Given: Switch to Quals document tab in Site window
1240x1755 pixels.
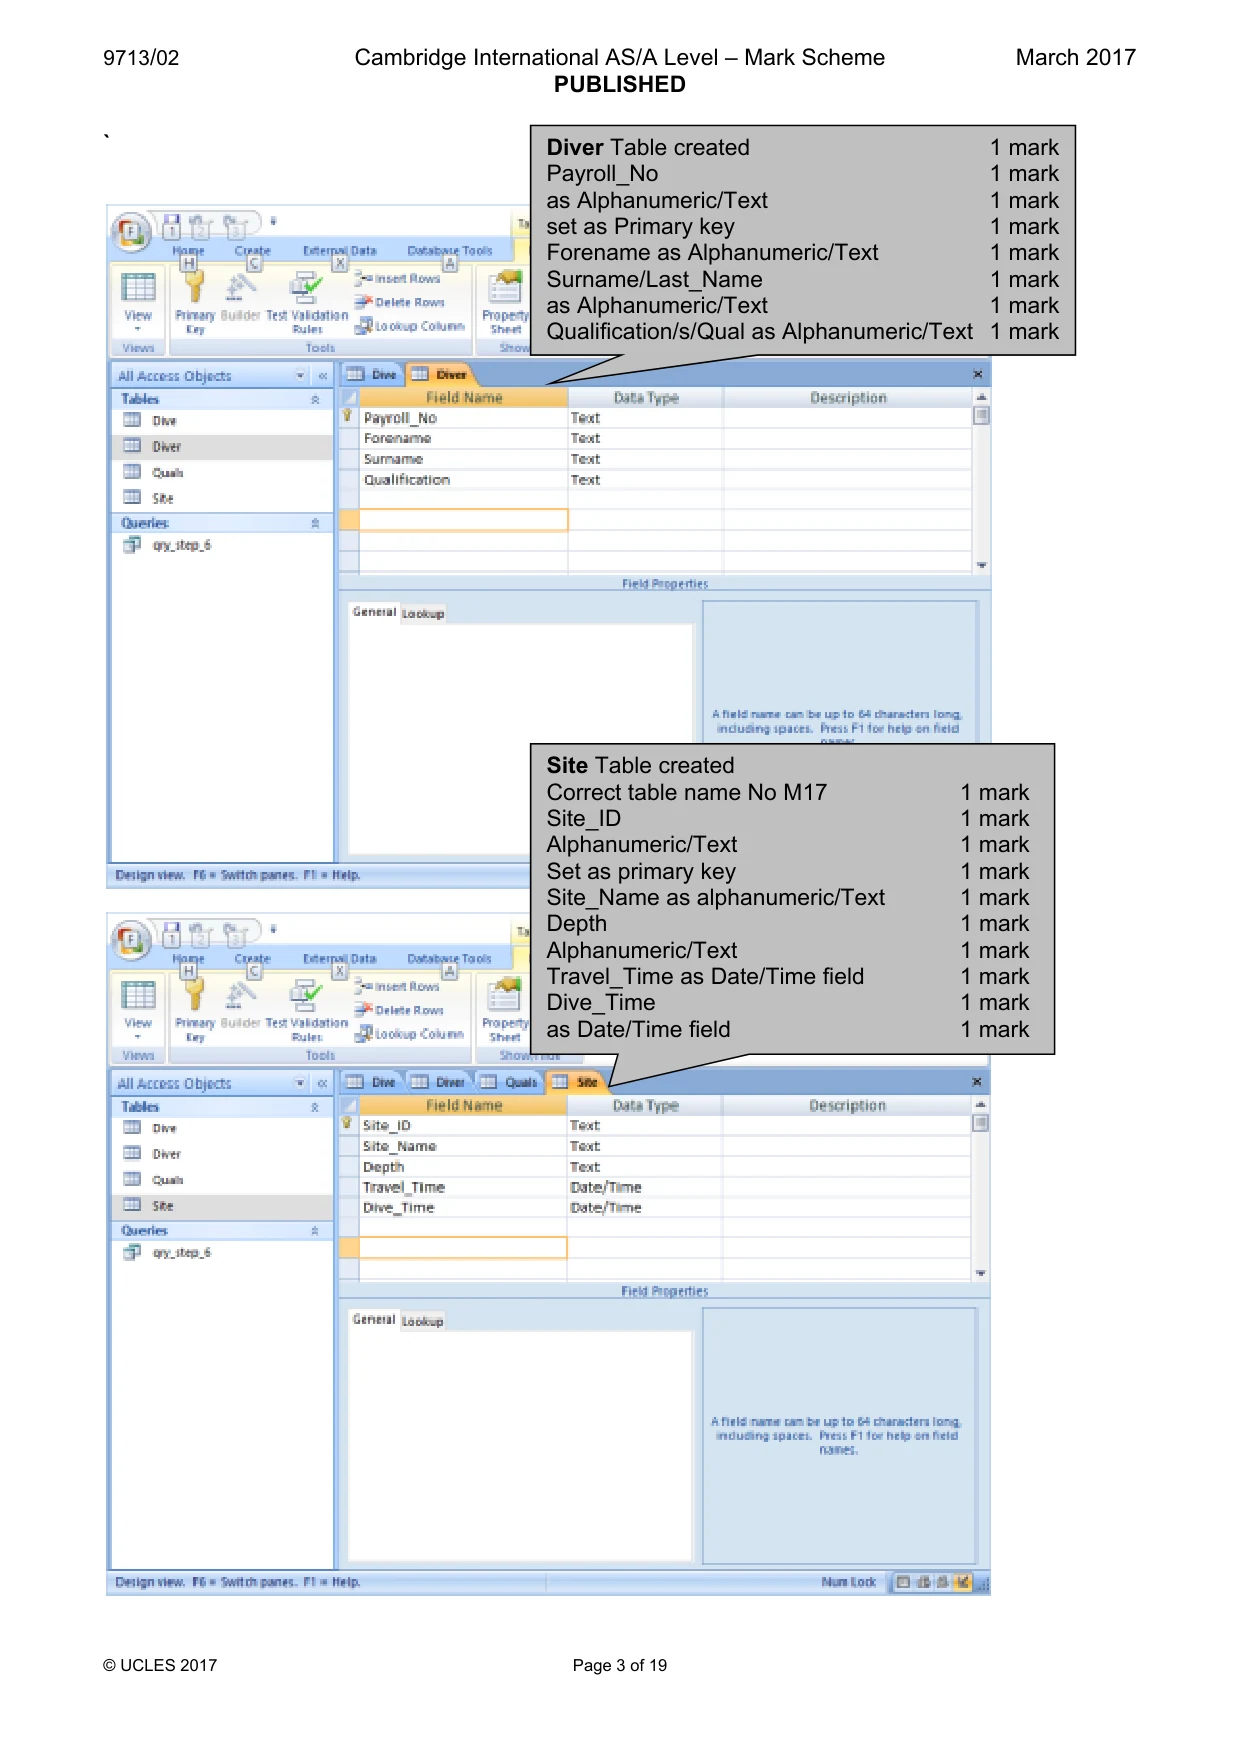Looking at the screenshot, I should click(x=509, y=1082).
